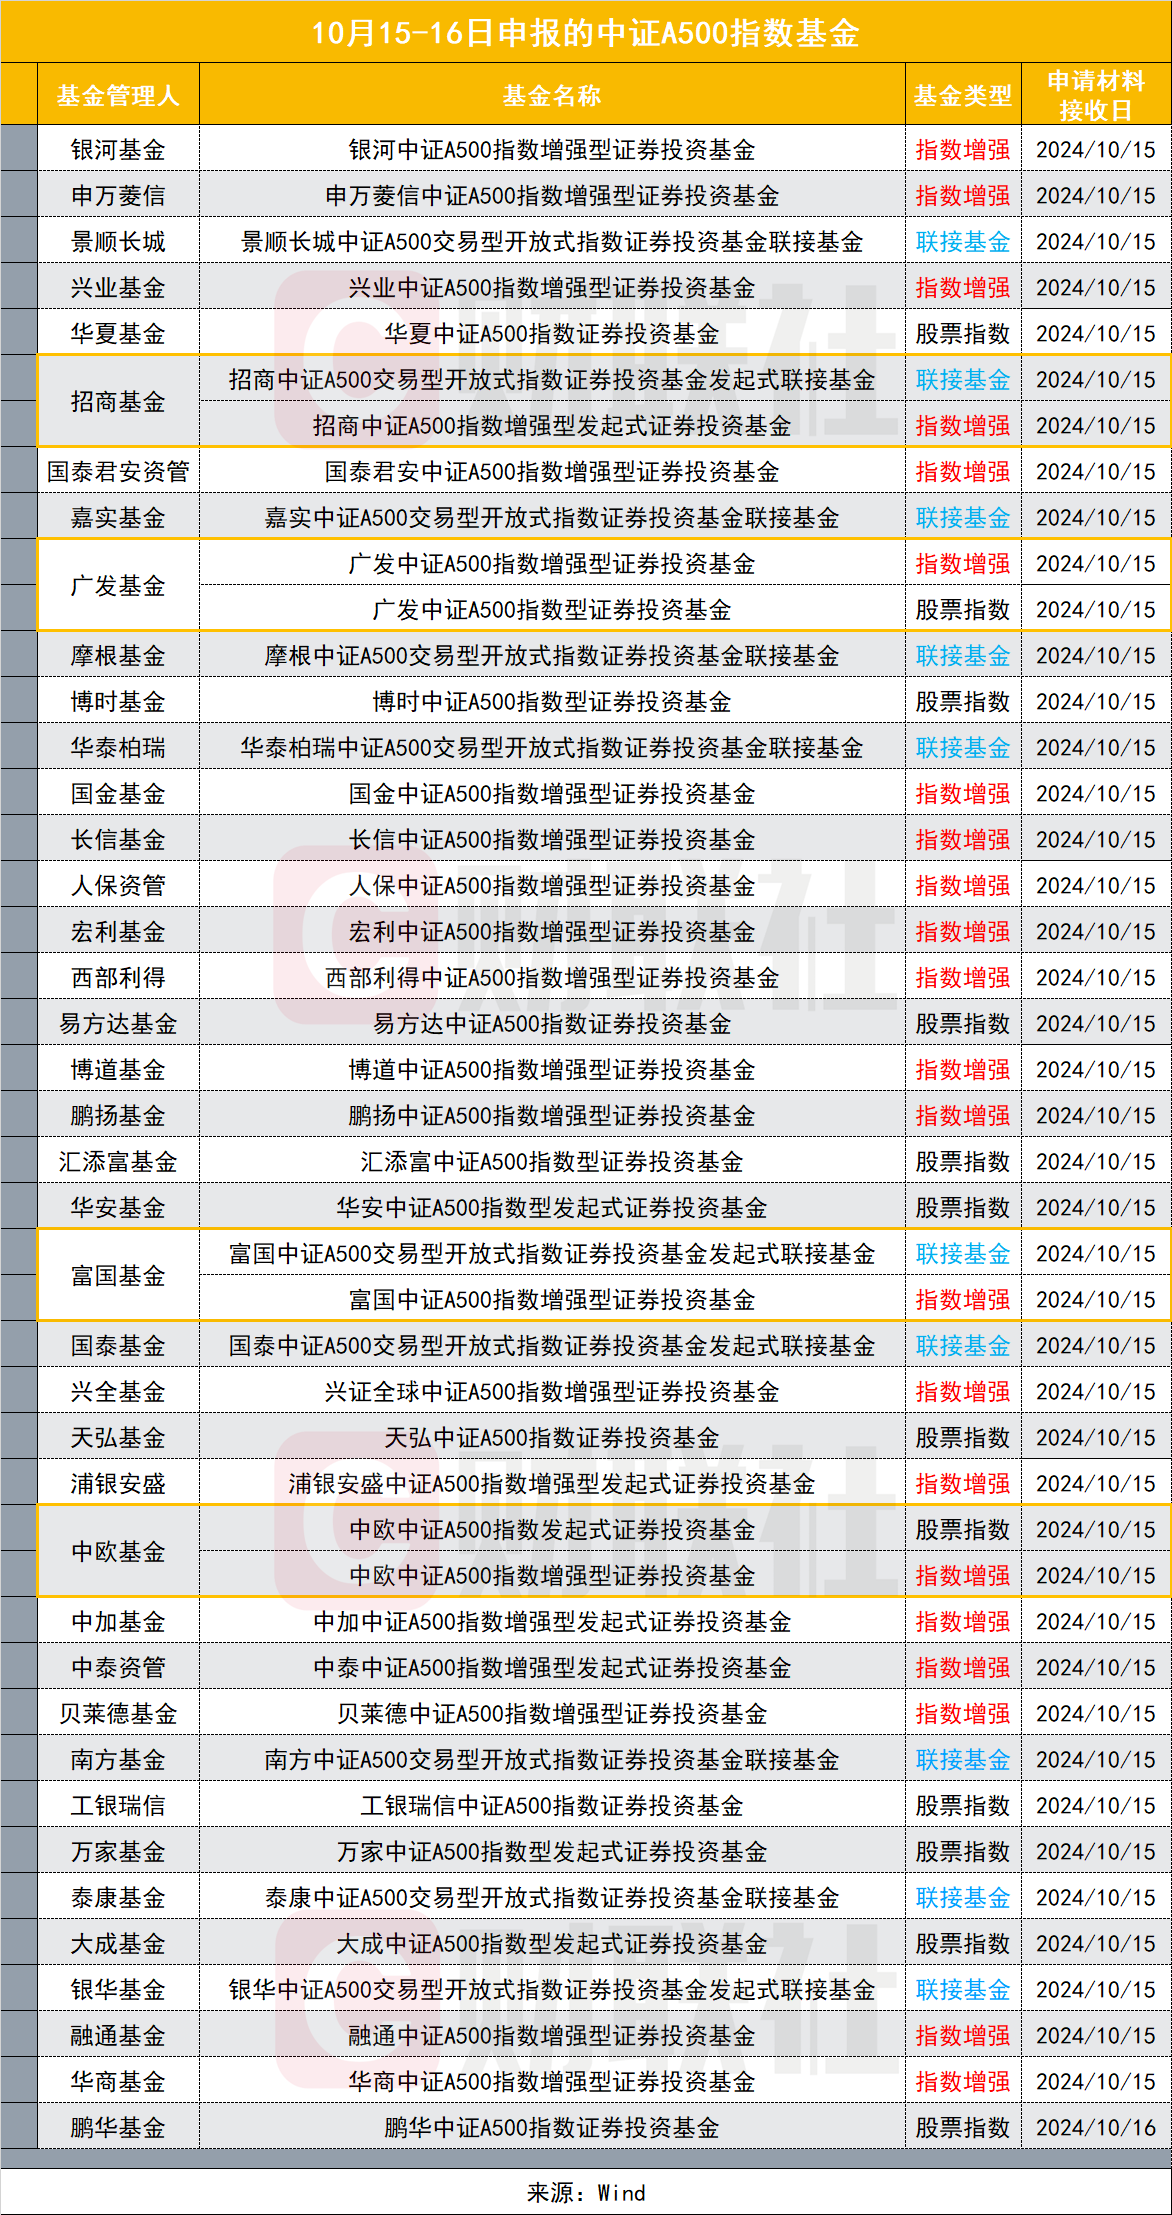Click fund name '广发中证A500指数型证券投资基金'

552,609
